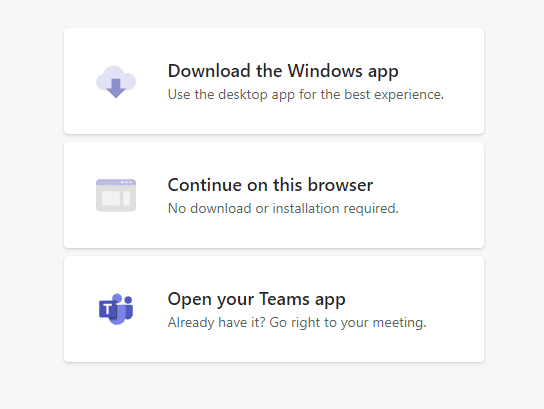Select the Continue on this browser card
This screenshot has width=544, height=409.
point(274,195)
